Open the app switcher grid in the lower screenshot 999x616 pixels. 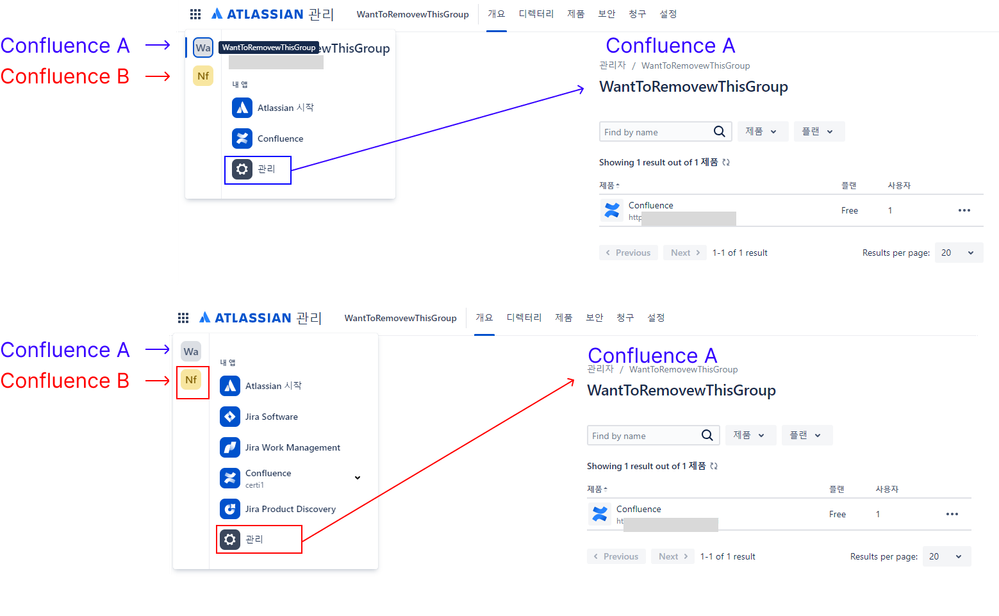[x=183, y=318]
